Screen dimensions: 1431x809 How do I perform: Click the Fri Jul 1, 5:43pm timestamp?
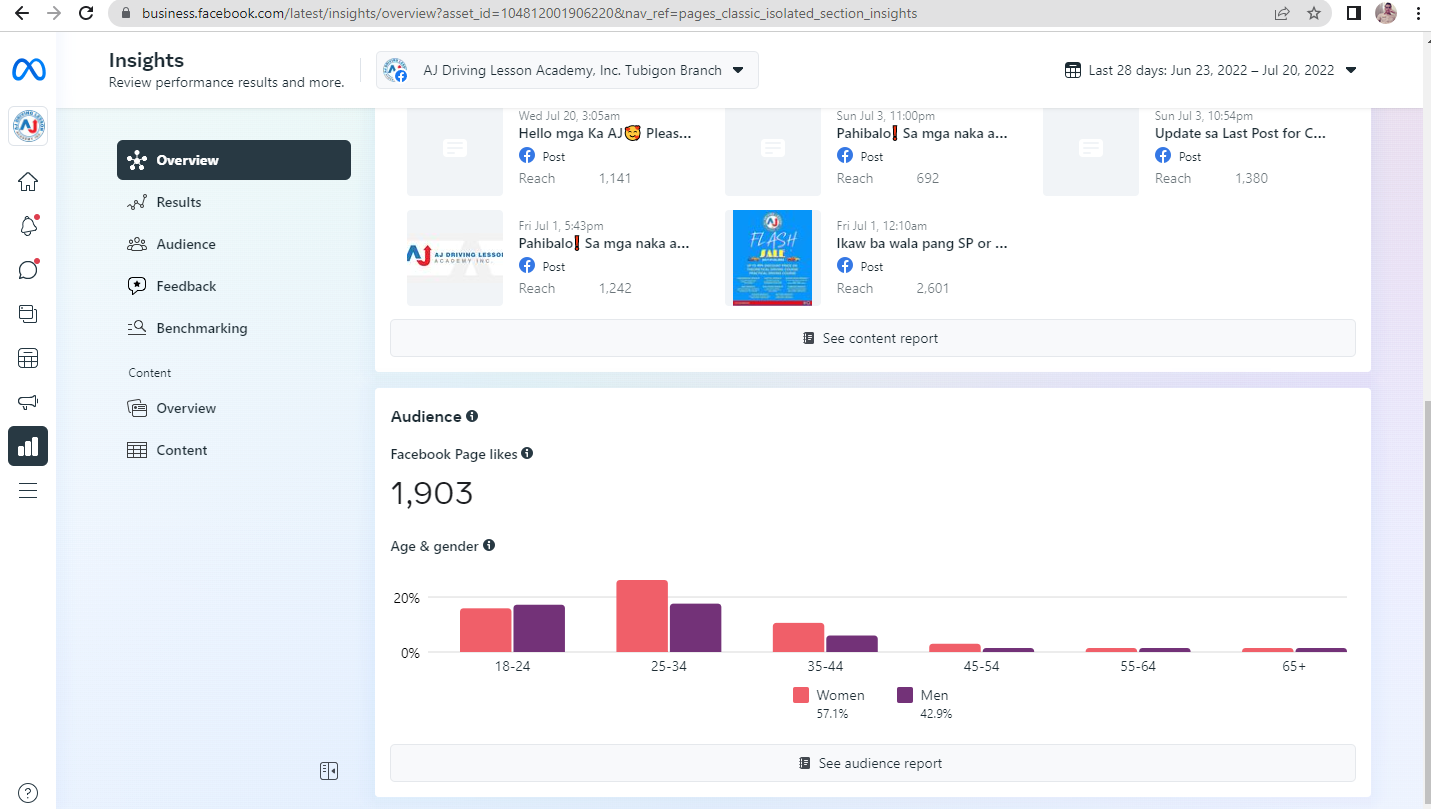click(x=561, y=226)
